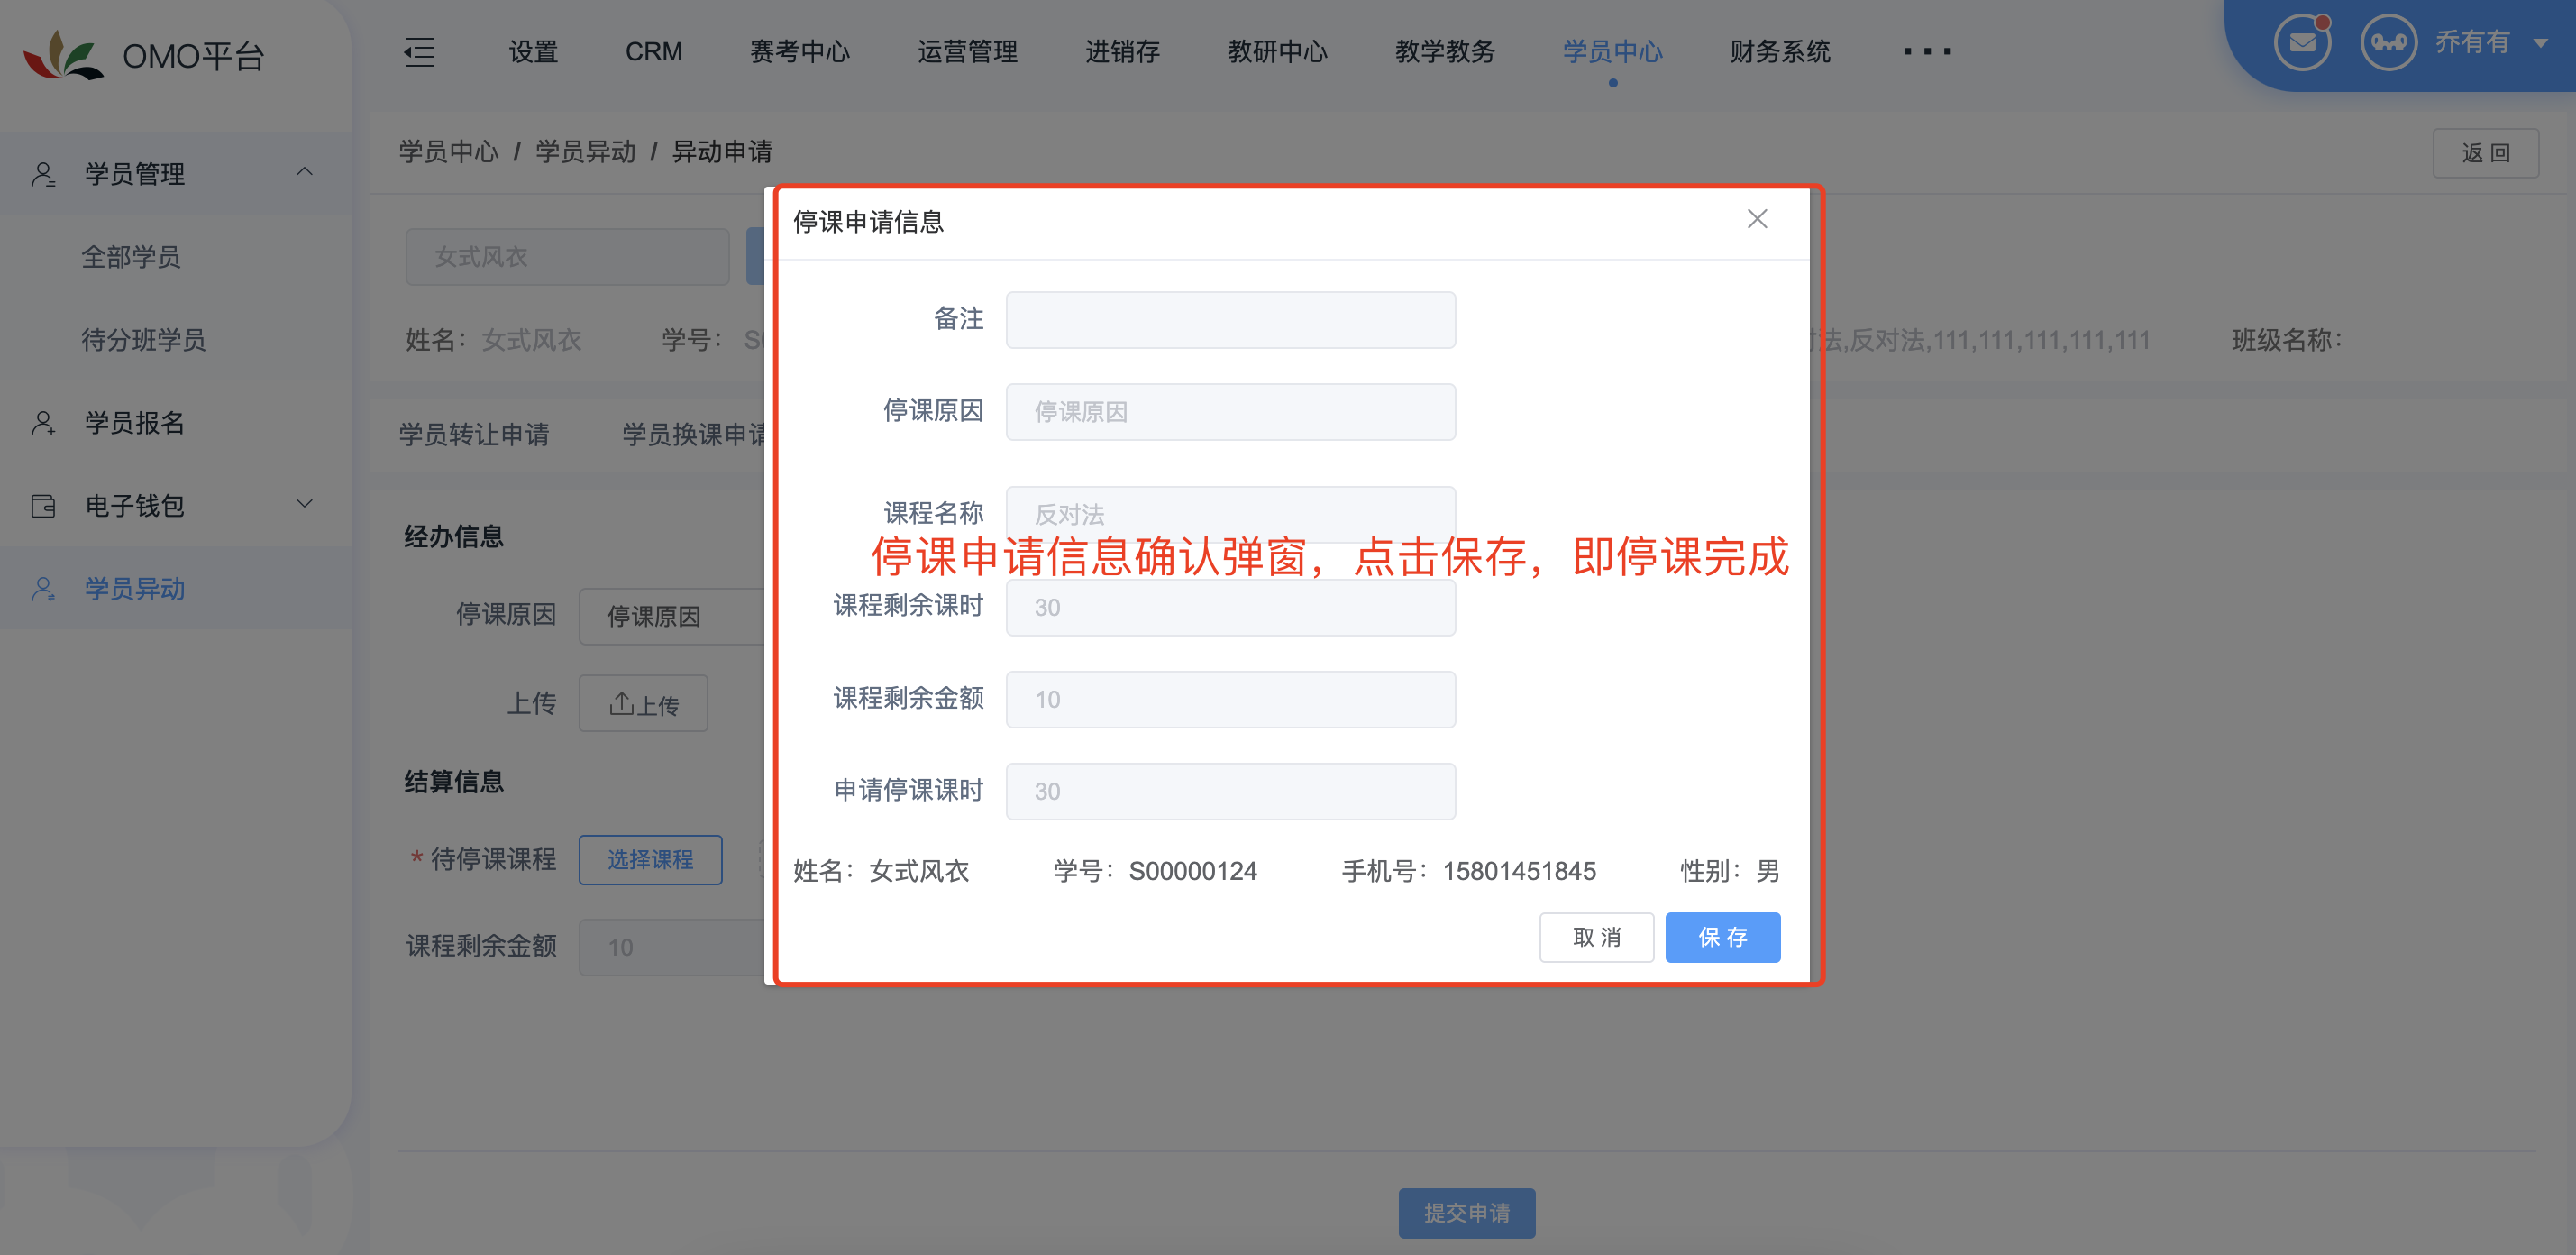
Task: Open the mail messages icon
Action: [x=2302, y=42]
